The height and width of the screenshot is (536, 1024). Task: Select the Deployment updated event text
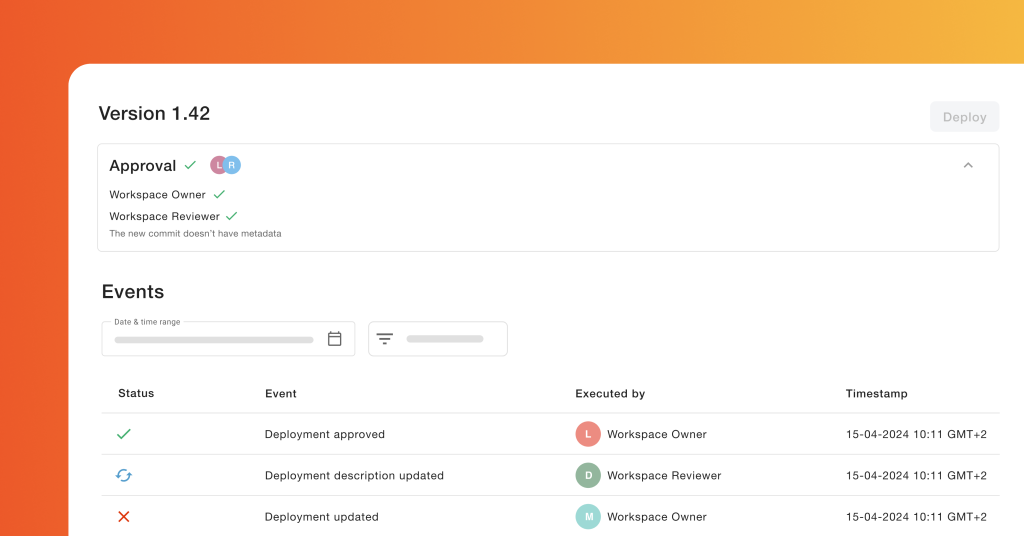click(321, 516)
